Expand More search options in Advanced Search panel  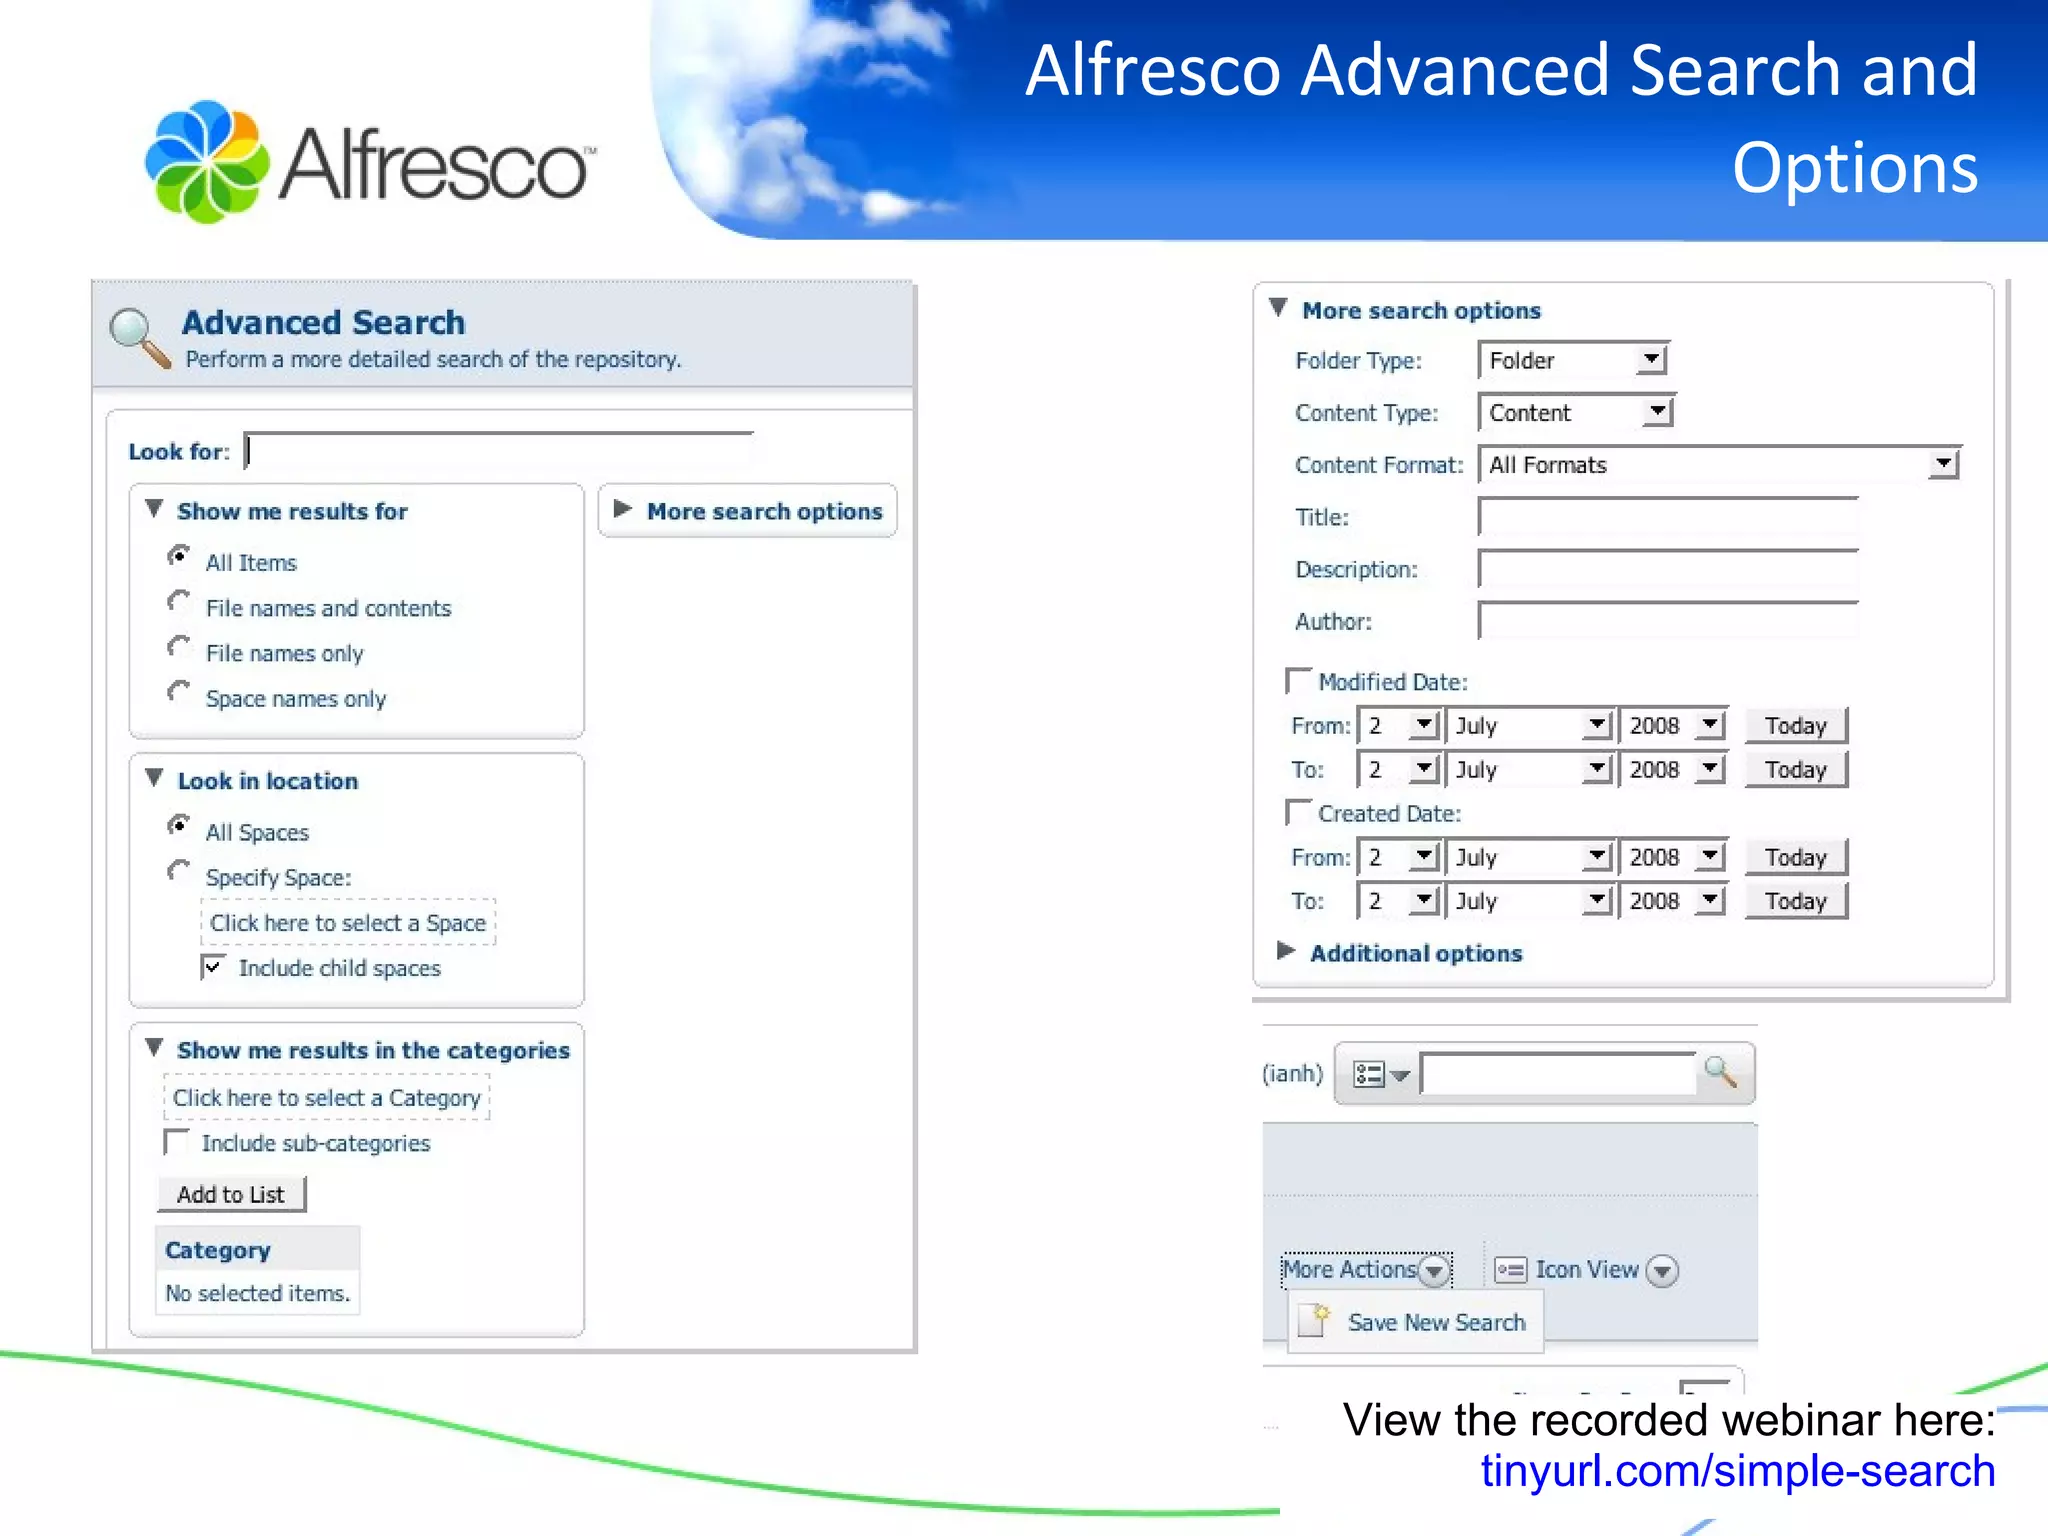coord(622,509)
